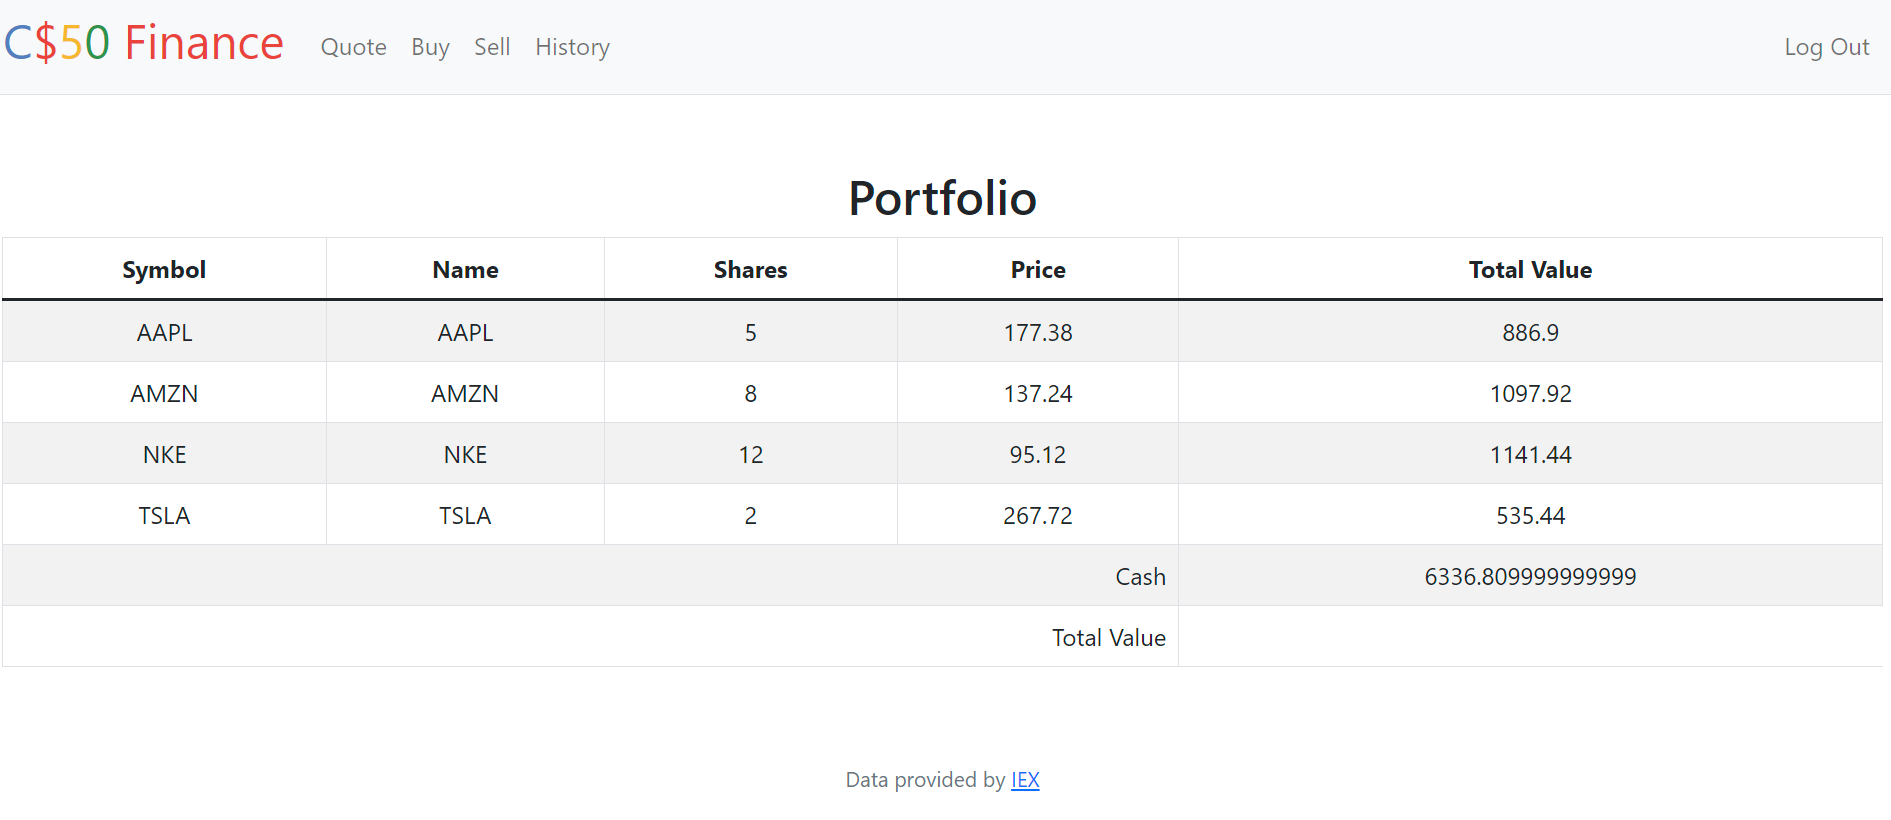1891x820 pixels.
Task: View transaction History
Action: [x=572, y=47]
